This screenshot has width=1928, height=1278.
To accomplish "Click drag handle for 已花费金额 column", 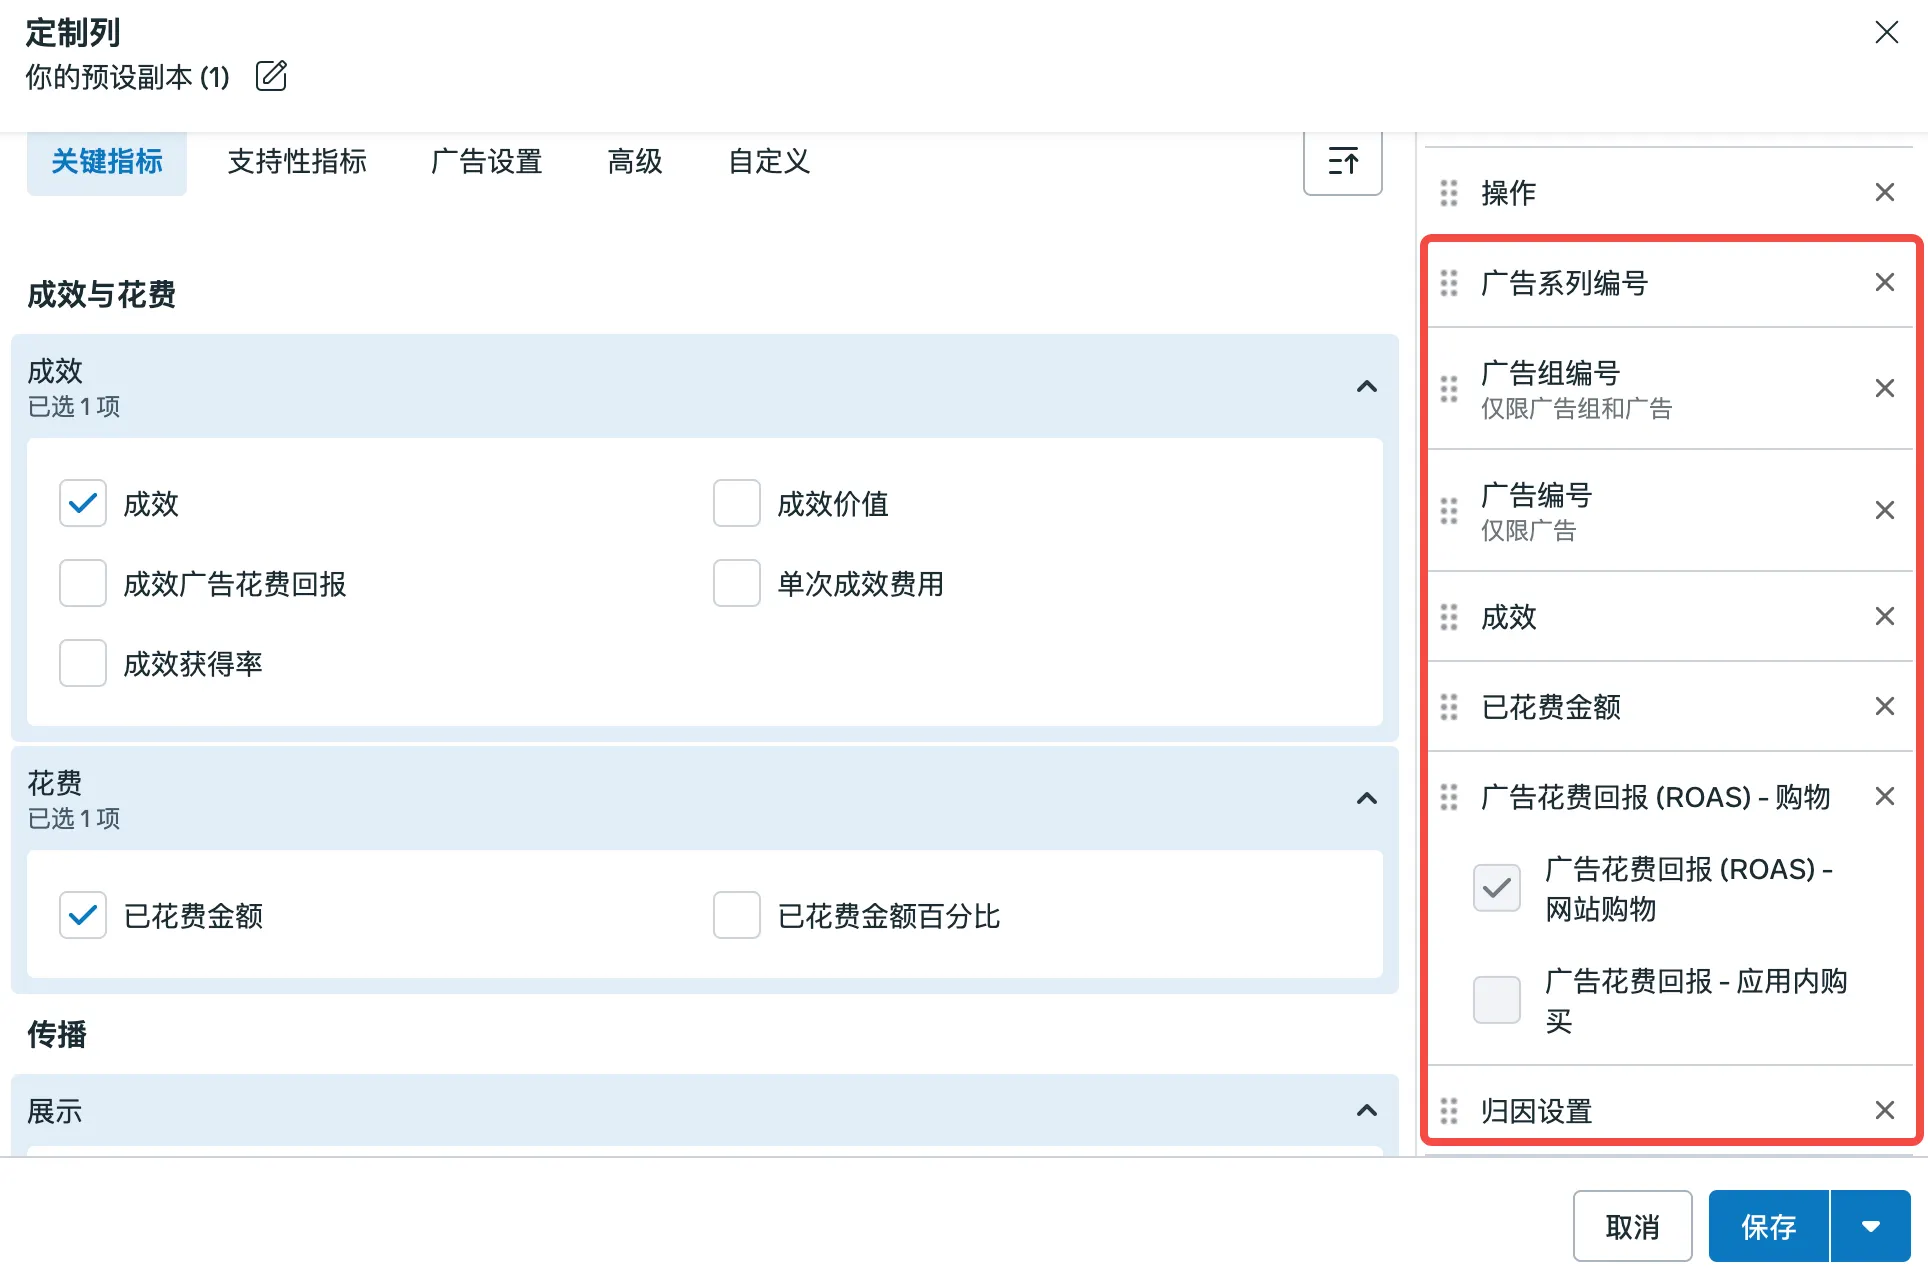I will [1449, 706].
